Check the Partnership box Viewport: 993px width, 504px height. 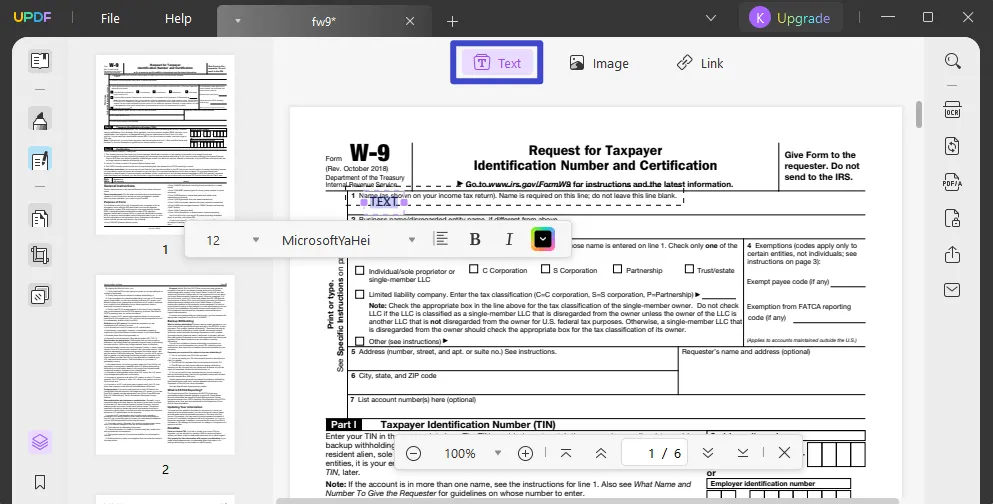pos(617,269)
